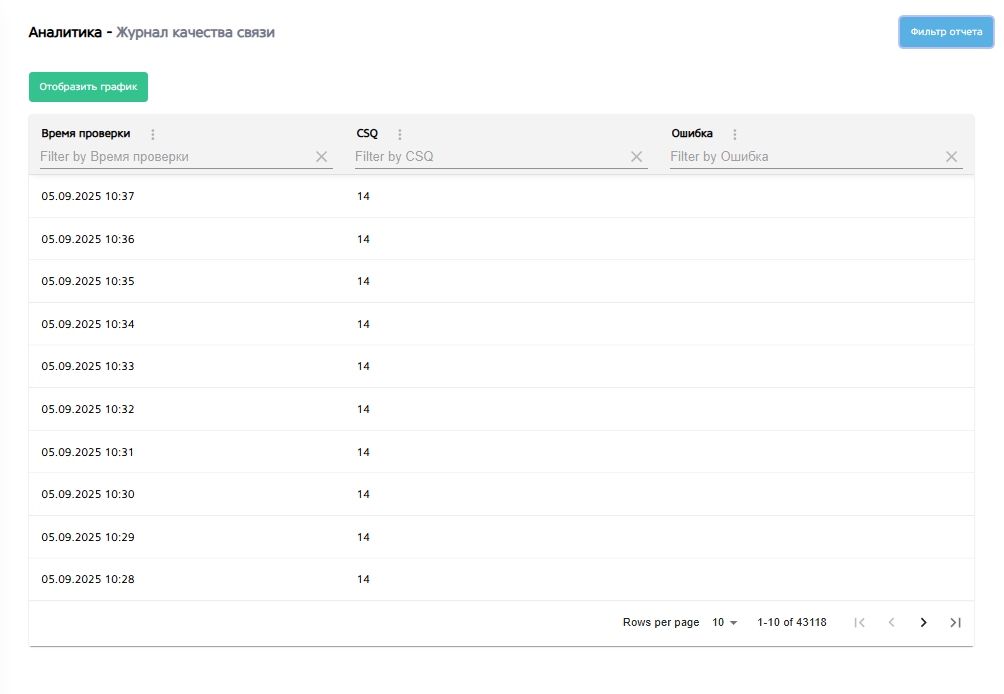Jump to the last table page
Screen dimensions: 1004x694
(955, 622)
